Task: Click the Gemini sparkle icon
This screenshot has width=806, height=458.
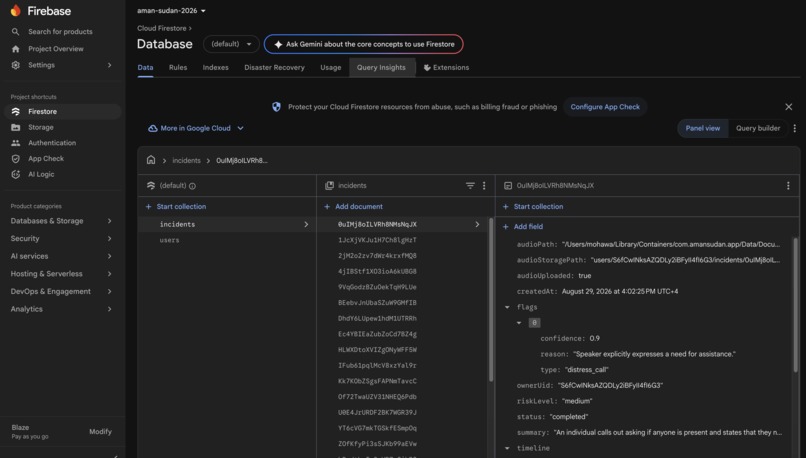Action: coord(278,45)
